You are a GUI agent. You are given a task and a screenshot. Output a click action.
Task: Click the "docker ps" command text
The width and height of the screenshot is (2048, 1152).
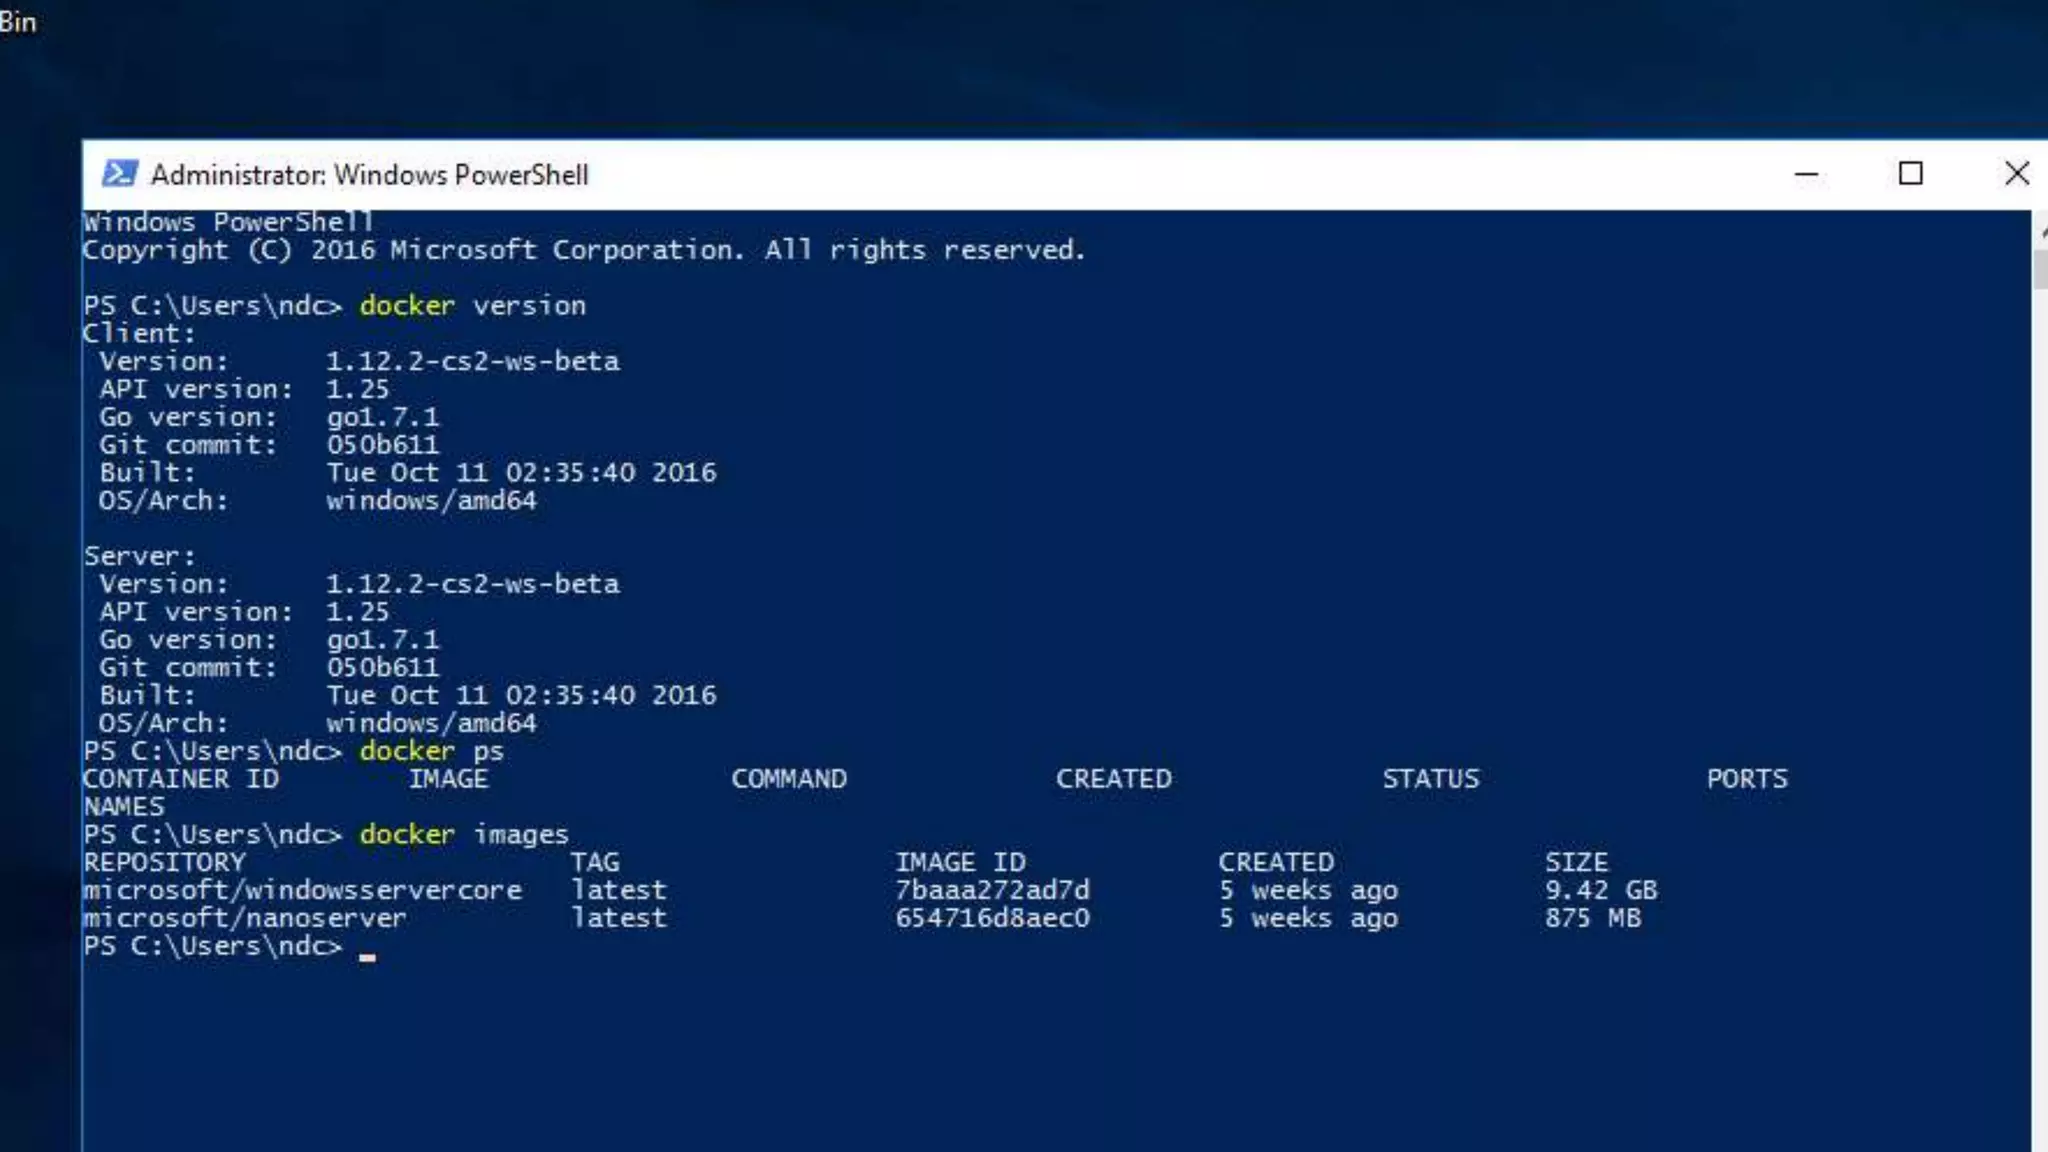tap(431, 751)
